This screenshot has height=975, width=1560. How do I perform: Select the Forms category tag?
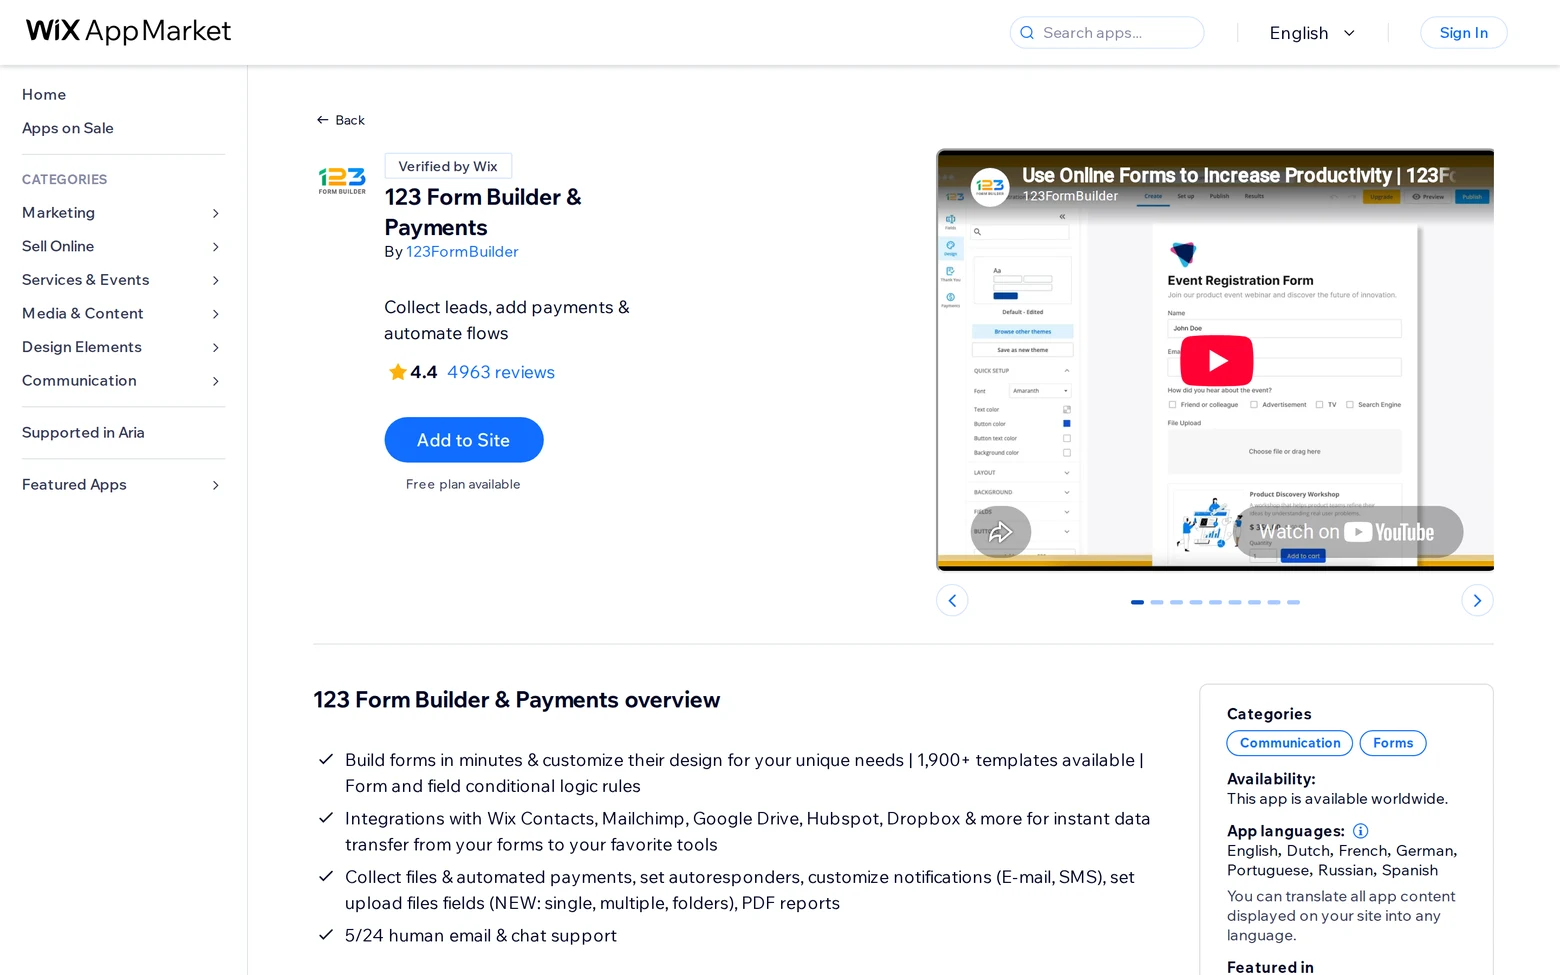pos(1393,743)
